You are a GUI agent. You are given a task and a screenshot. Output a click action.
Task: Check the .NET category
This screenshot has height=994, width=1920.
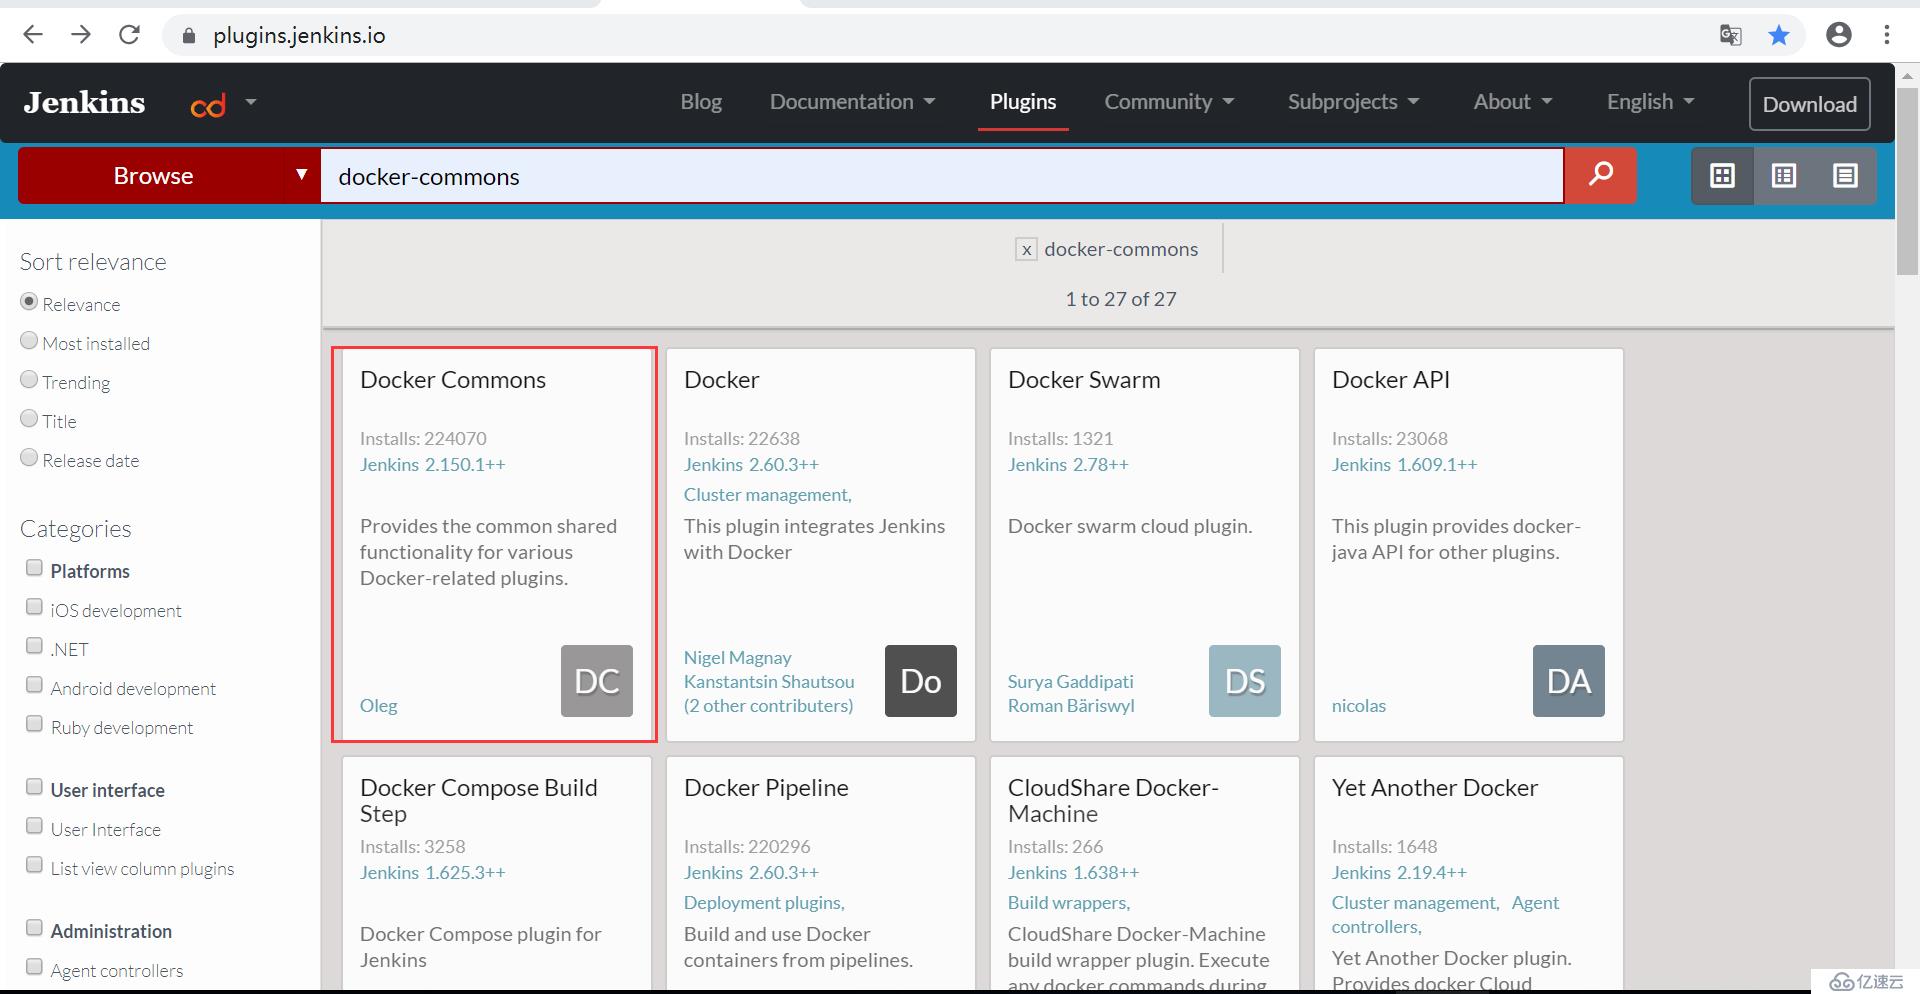point(34,646)
